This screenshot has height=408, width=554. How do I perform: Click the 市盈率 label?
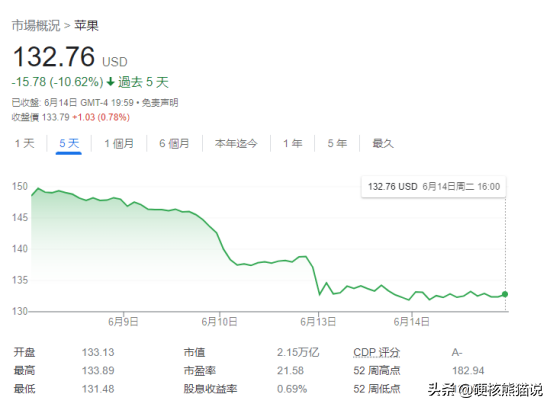point(200,371)
